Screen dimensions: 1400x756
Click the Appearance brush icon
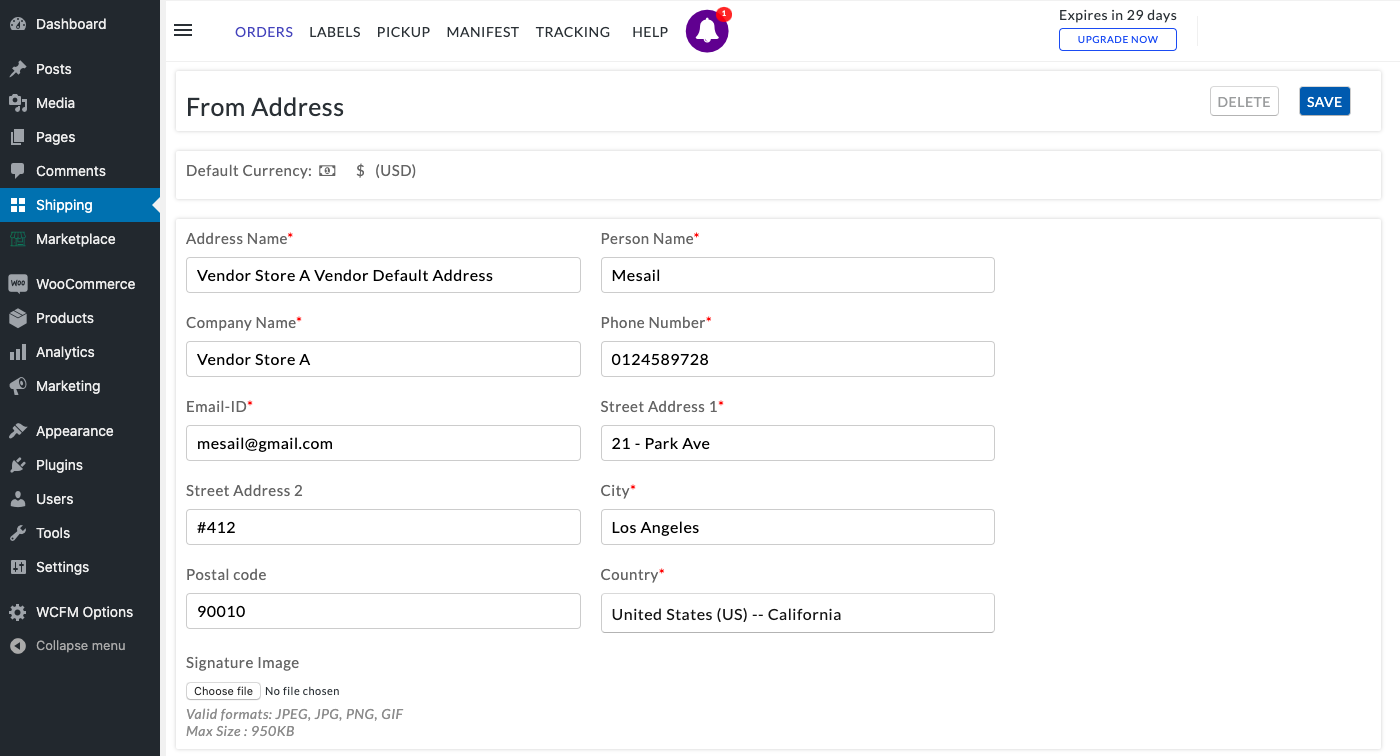(x=18, y=431)
